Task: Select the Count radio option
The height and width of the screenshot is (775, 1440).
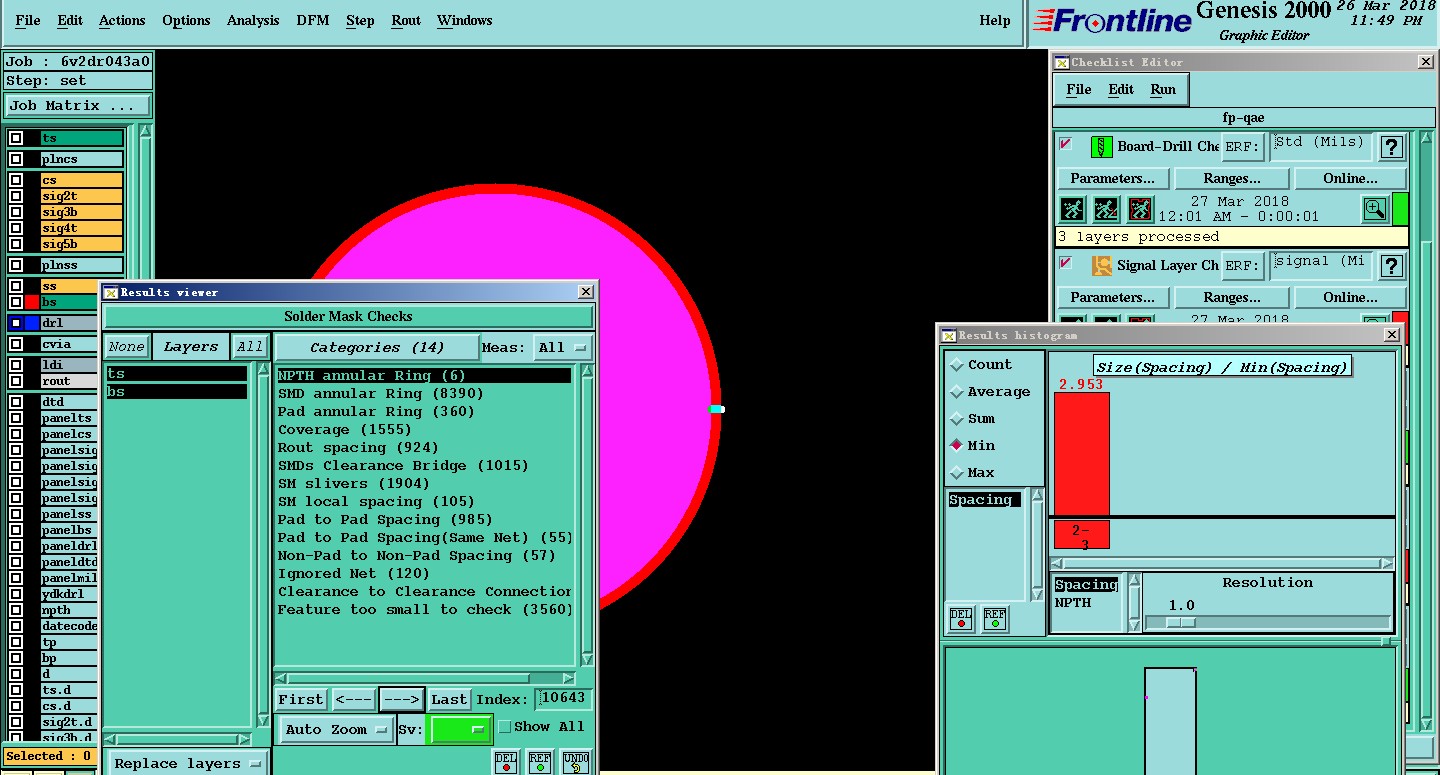Action: pos(957,365)
